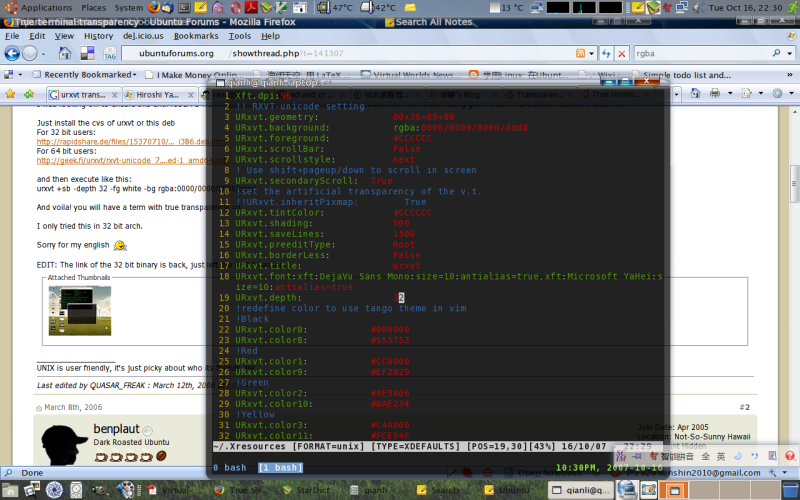Open the address bar history dropdown

pyautogui.click(x=591, y=53)
